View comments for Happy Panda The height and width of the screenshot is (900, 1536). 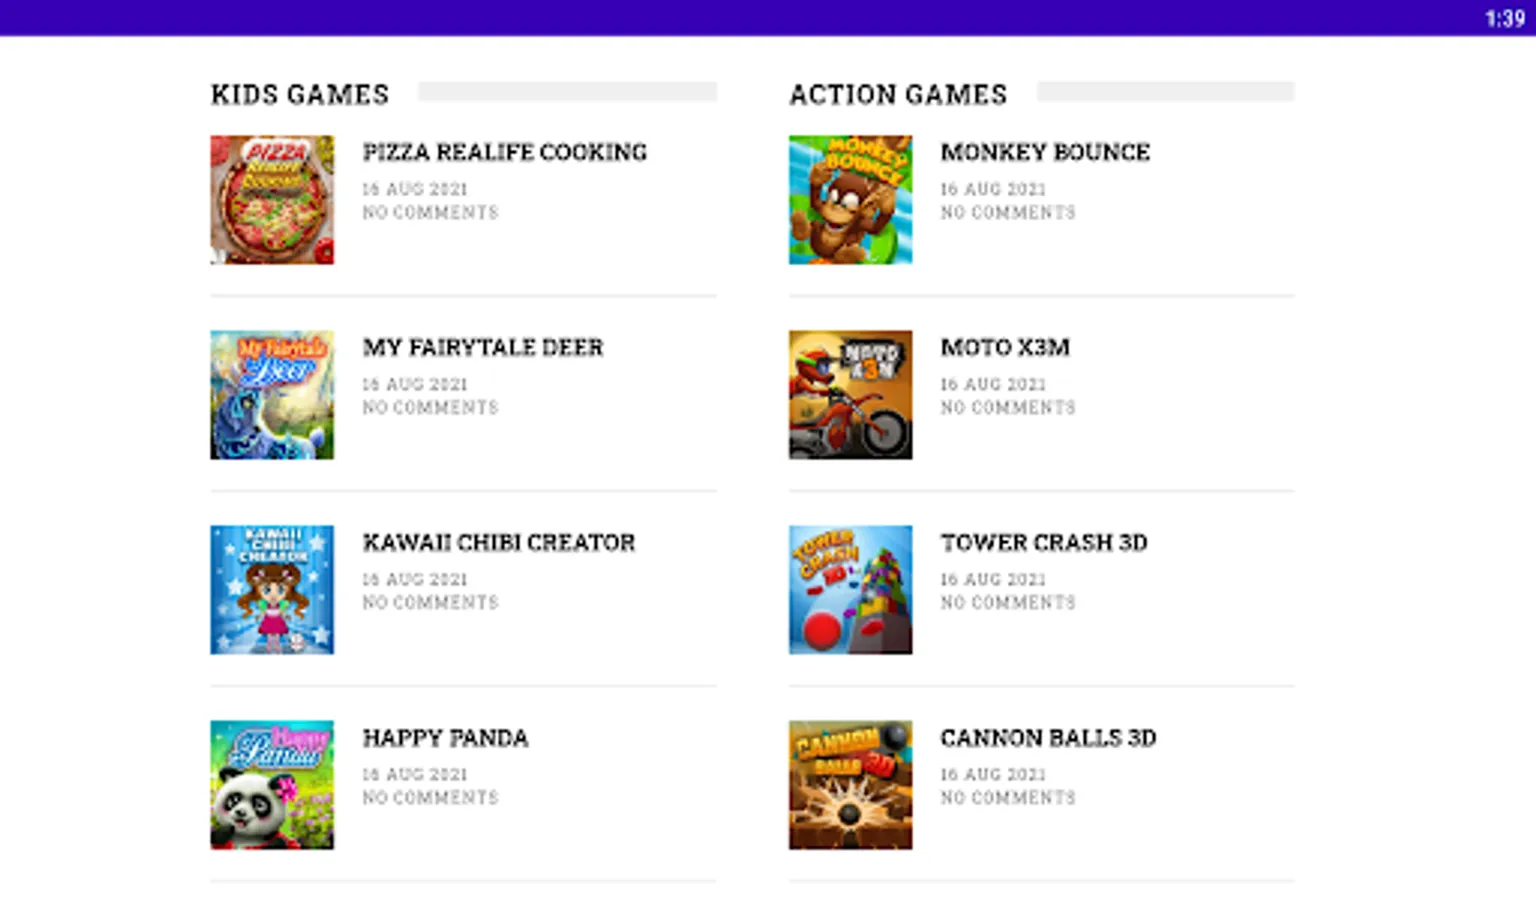coord(430,797)
